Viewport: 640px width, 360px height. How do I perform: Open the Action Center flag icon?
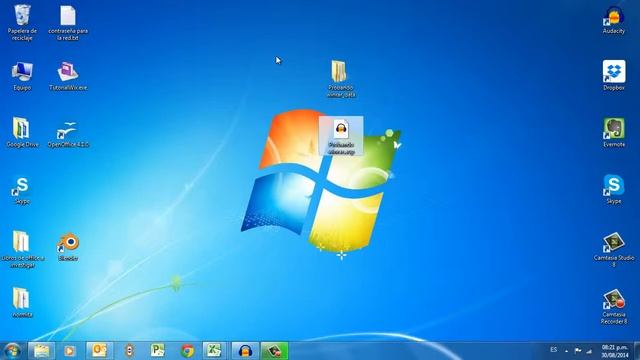click(578, 351)
